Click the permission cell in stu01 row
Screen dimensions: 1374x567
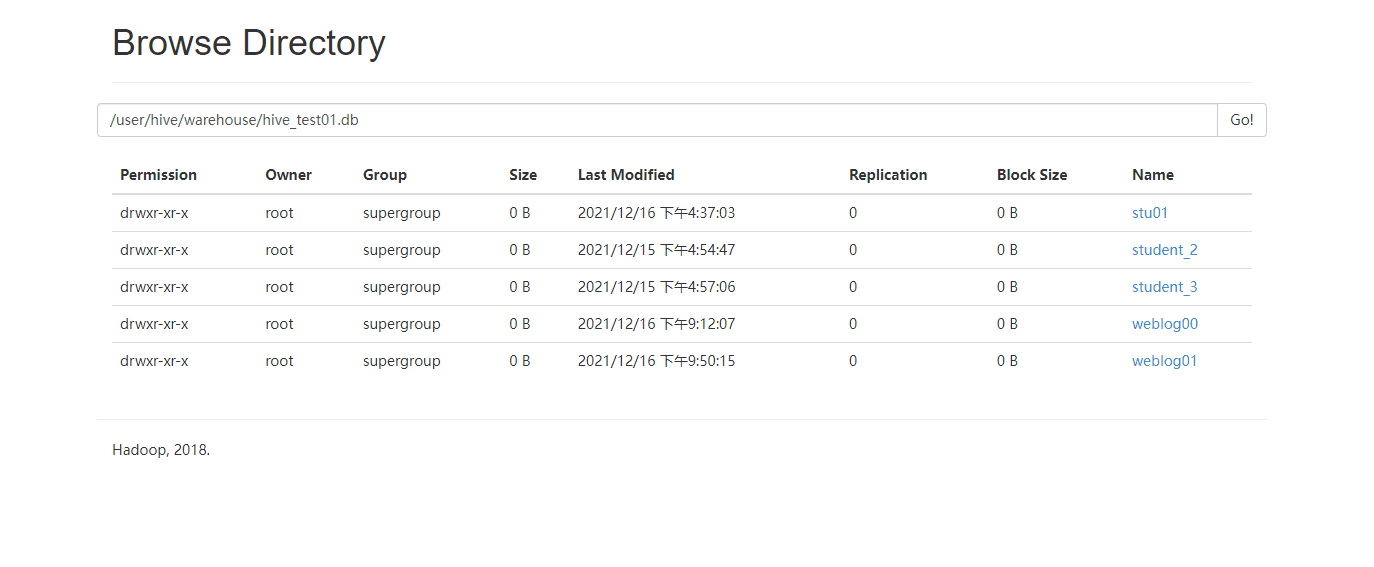tap(154, 213)
